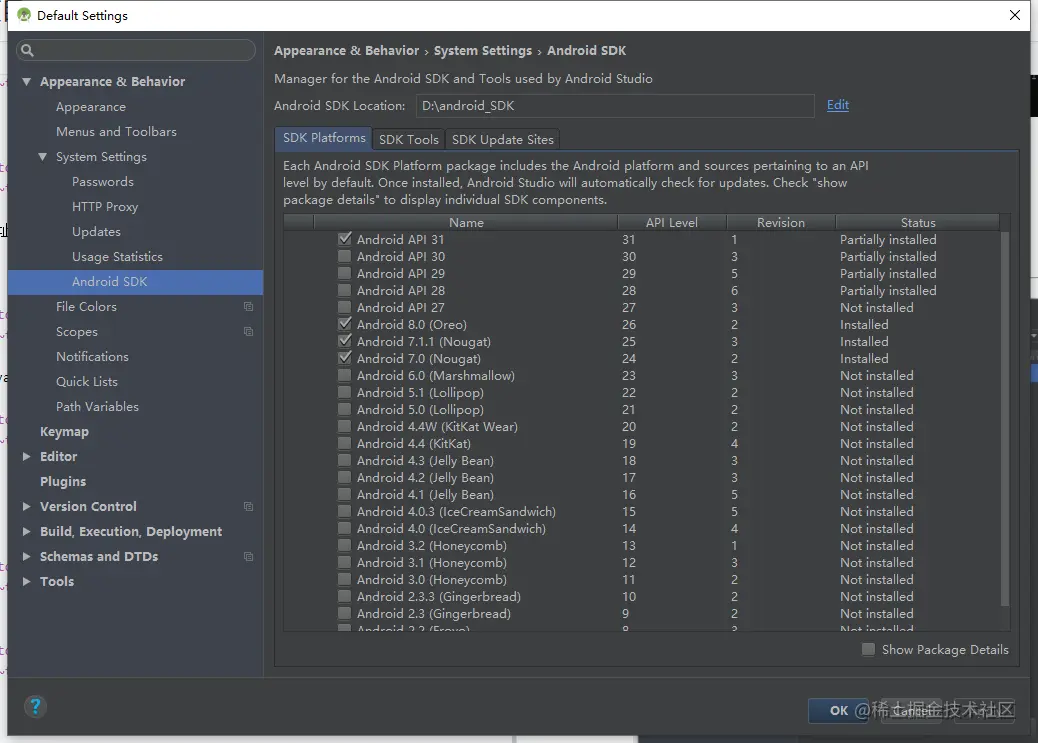Select Passwords in settings tree

click(x=103, y=181)
